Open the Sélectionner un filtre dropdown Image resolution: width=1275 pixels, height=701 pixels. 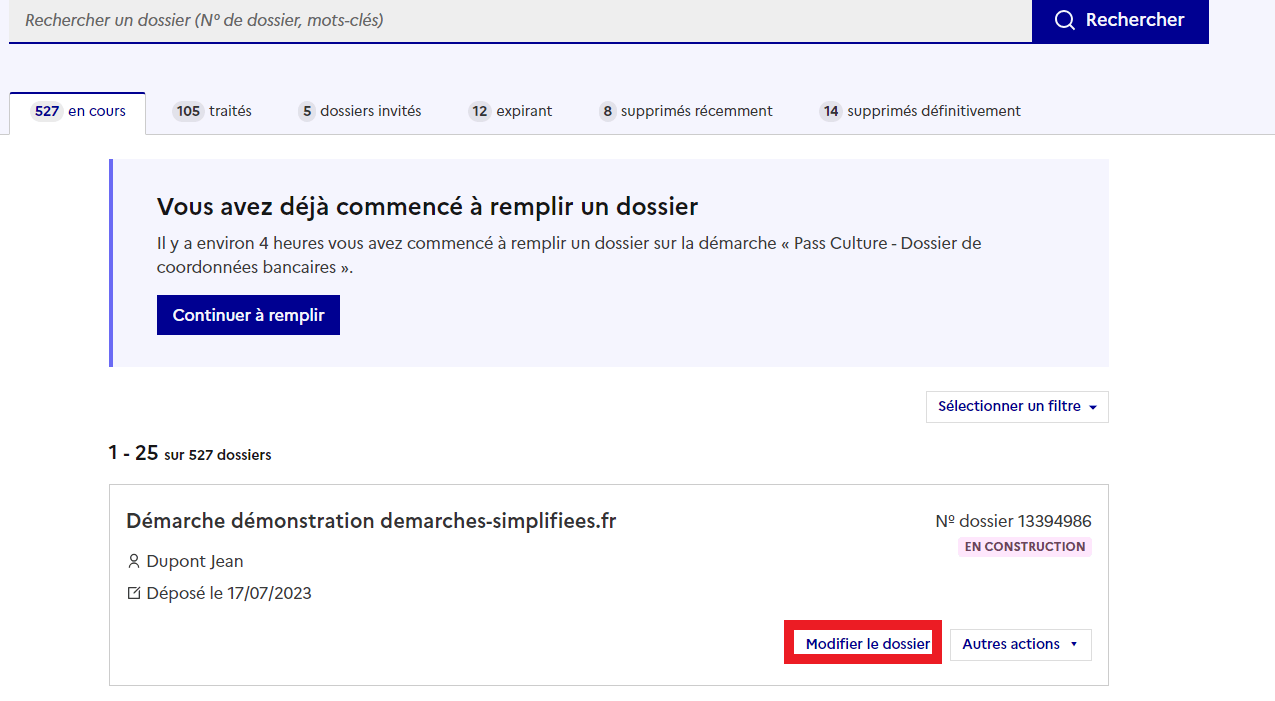pos(1015,406)
